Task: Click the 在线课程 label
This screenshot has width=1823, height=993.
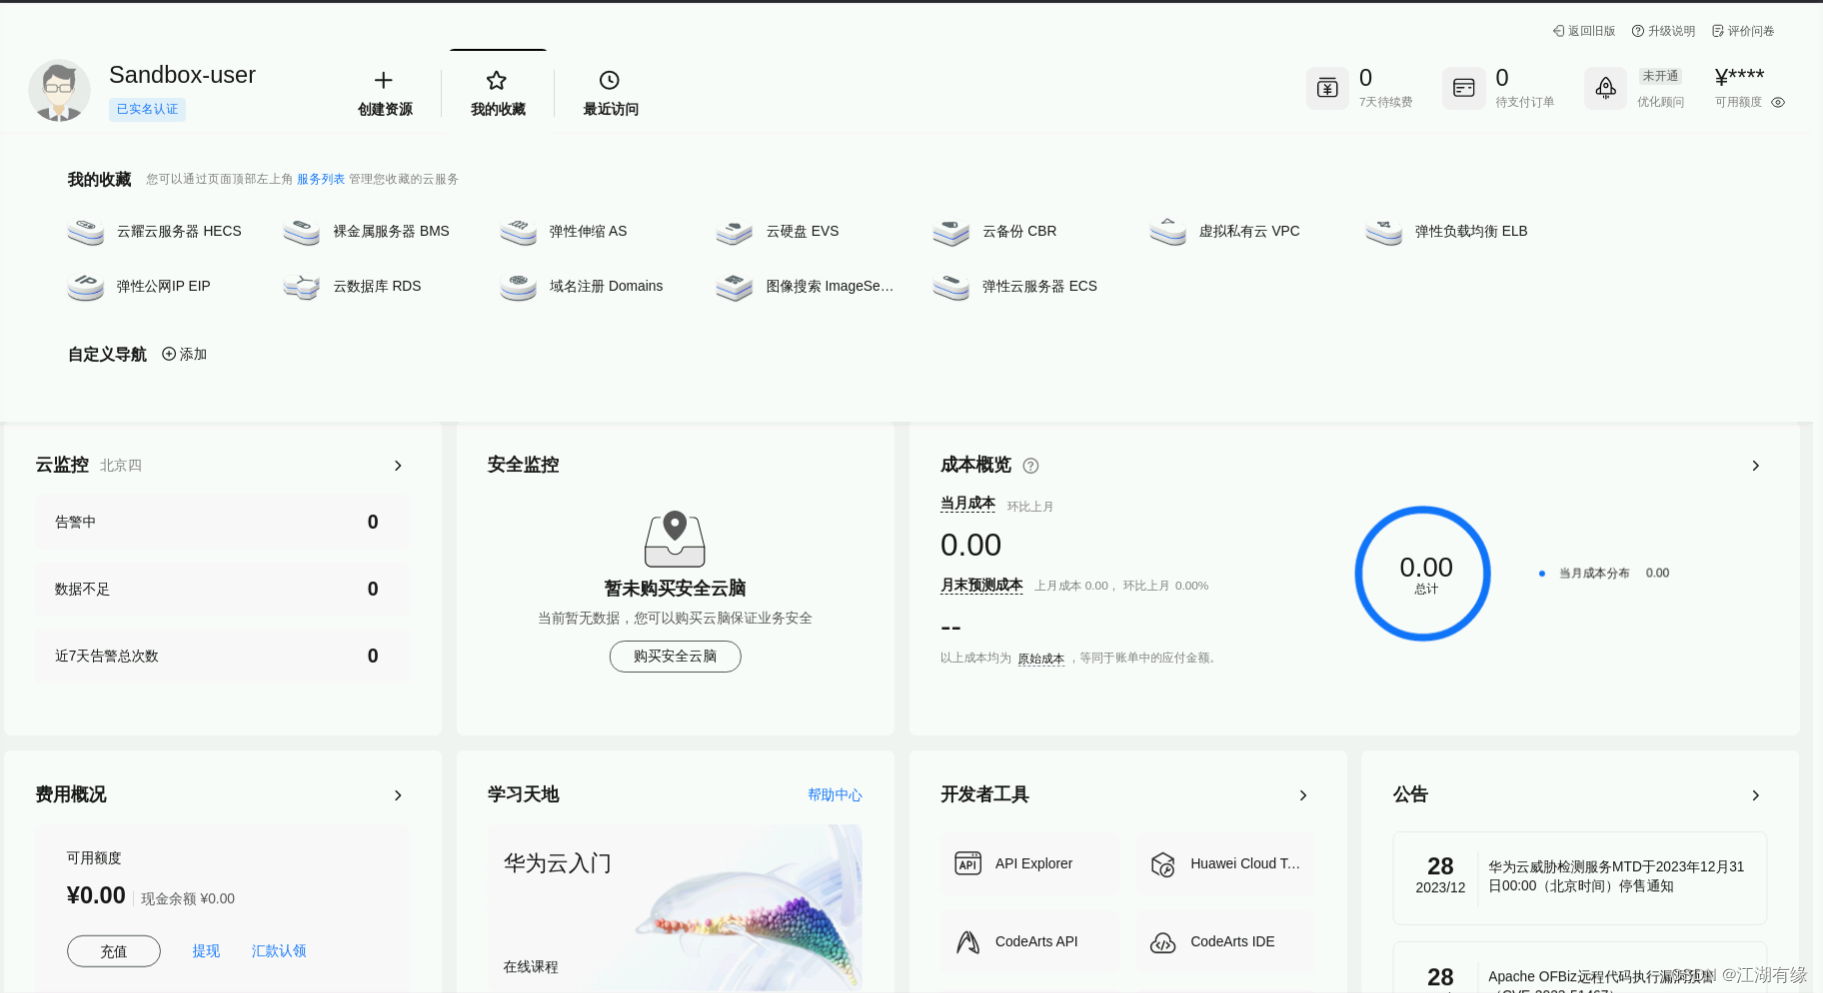Action: (531, 967)
